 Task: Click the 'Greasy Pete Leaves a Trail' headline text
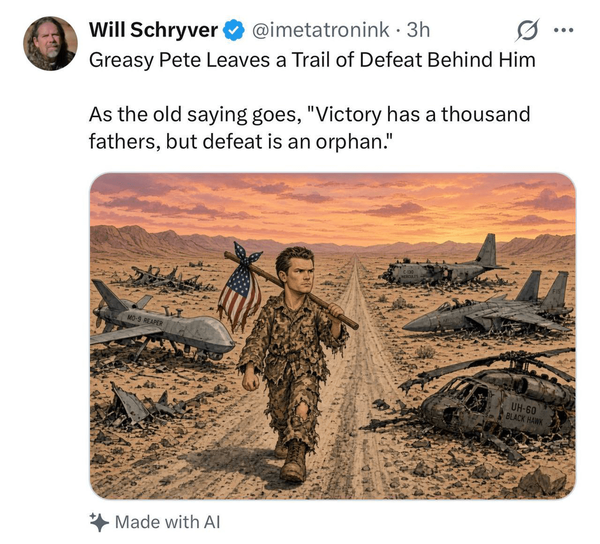point(312,60)
